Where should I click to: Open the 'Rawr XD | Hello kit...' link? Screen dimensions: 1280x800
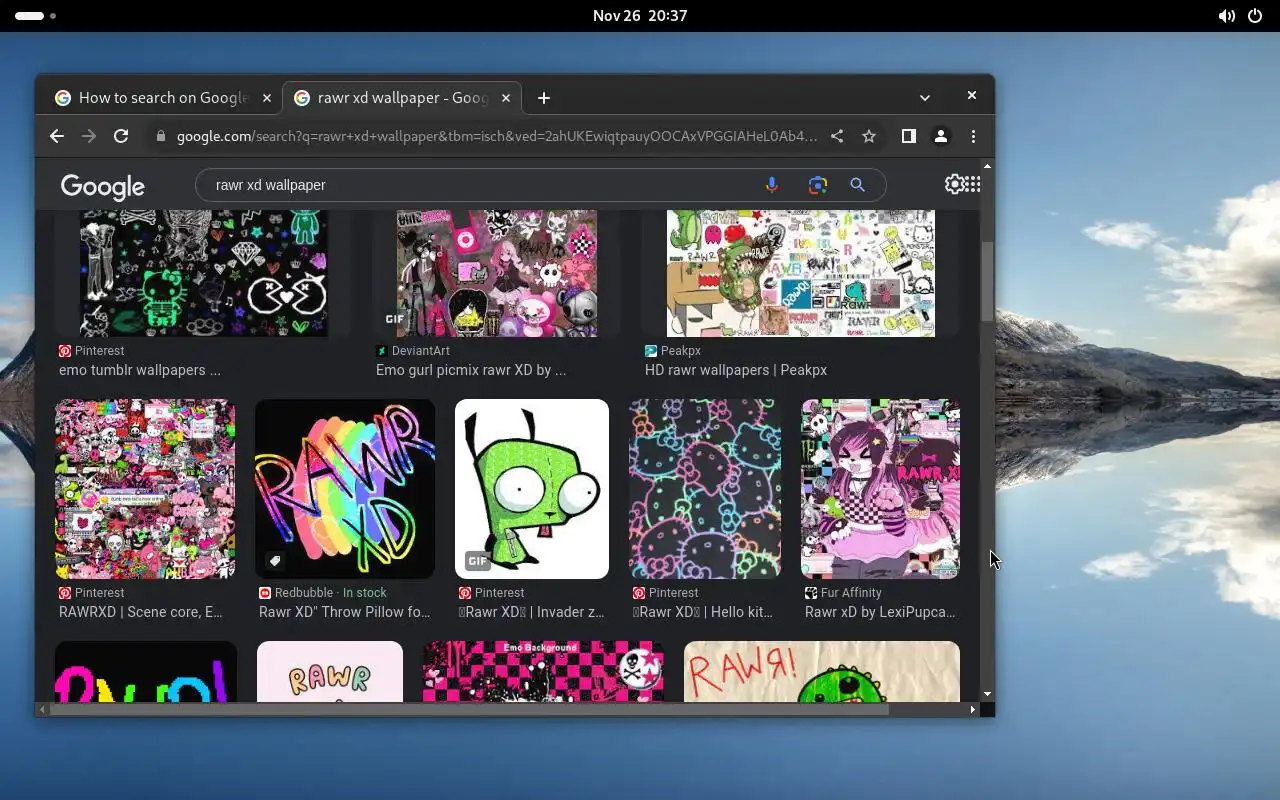tap(703, 612)
